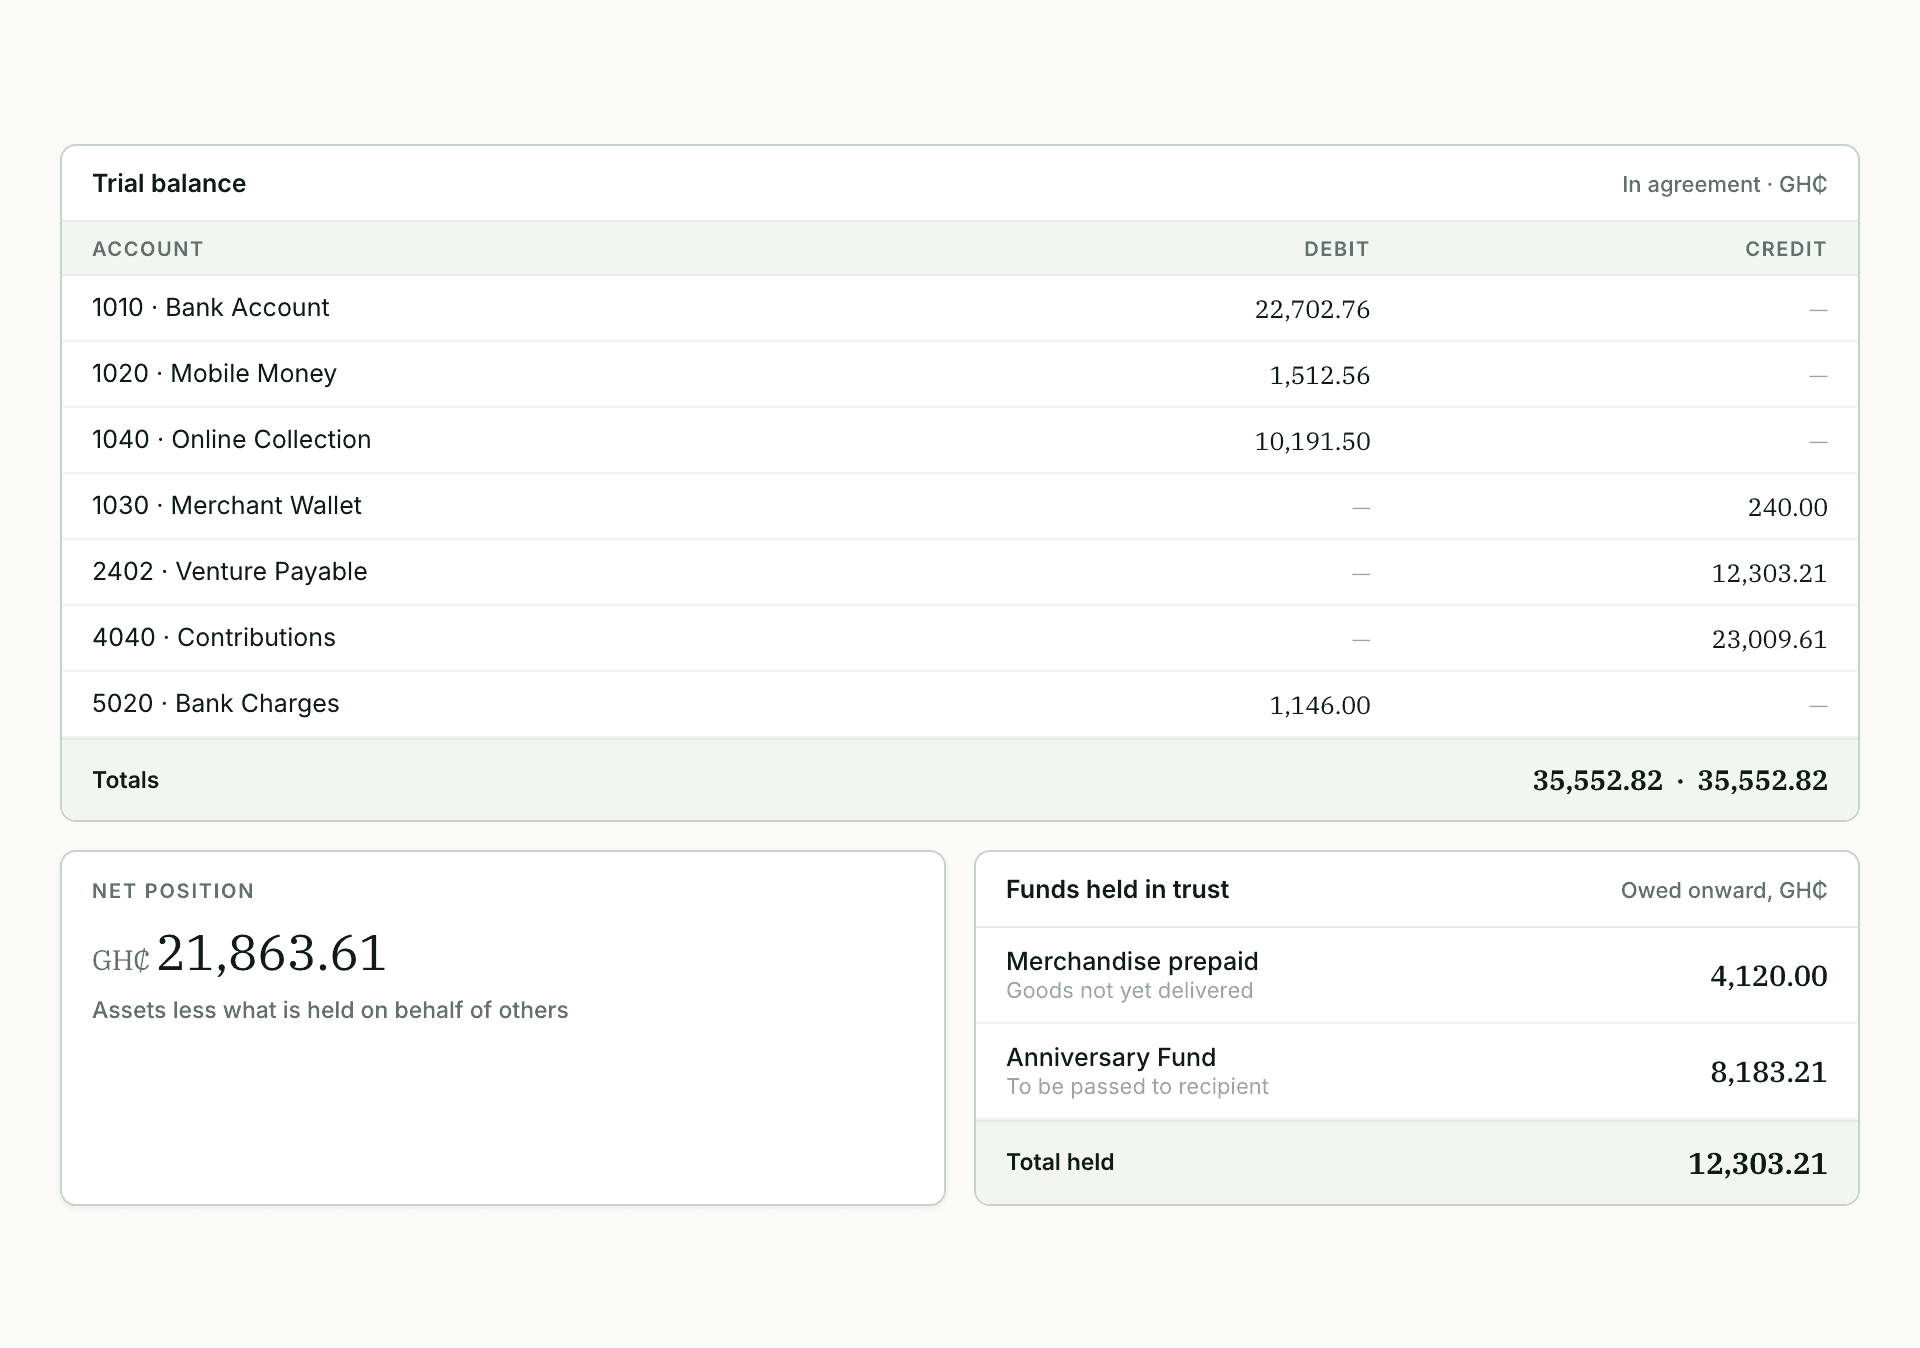
Task: Select the 240.00 credit value
Action: point(1787,508)
